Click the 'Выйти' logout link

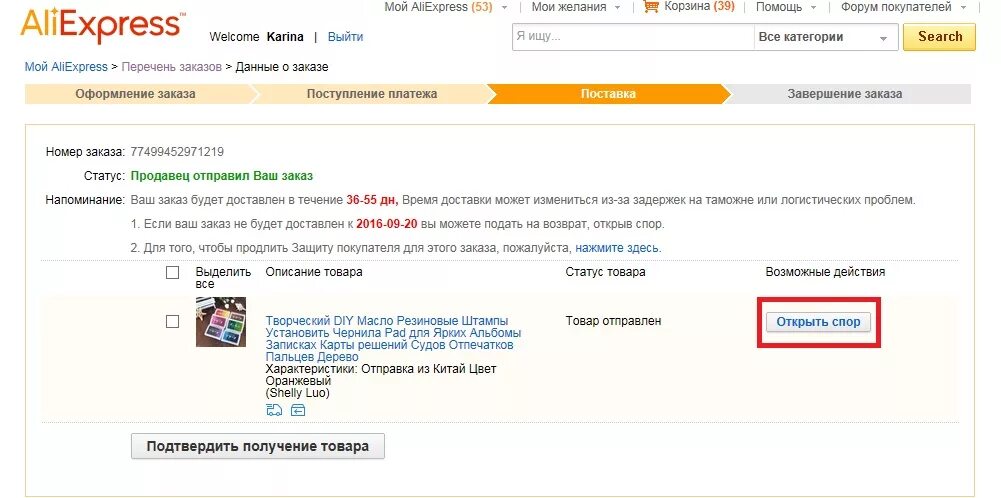click(345, 37)
